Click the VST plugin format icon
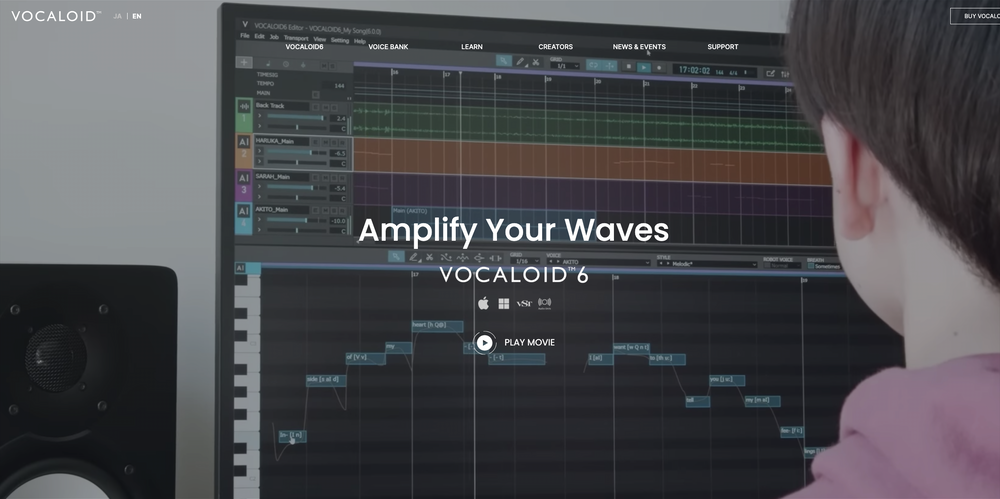Screen dimensions: 1000x499 click(524, 303)
